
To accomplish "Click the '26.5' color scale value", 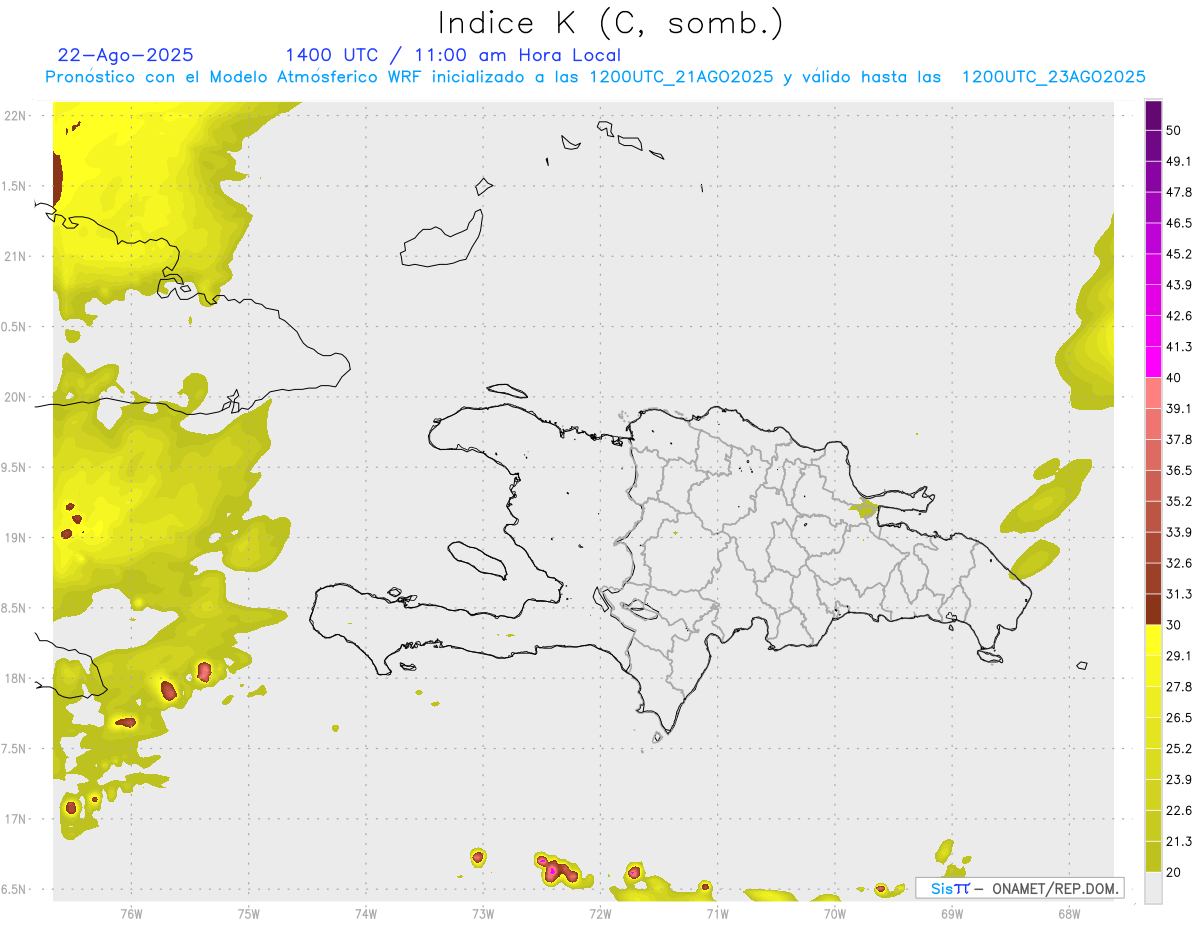I will click(1179, 718).
